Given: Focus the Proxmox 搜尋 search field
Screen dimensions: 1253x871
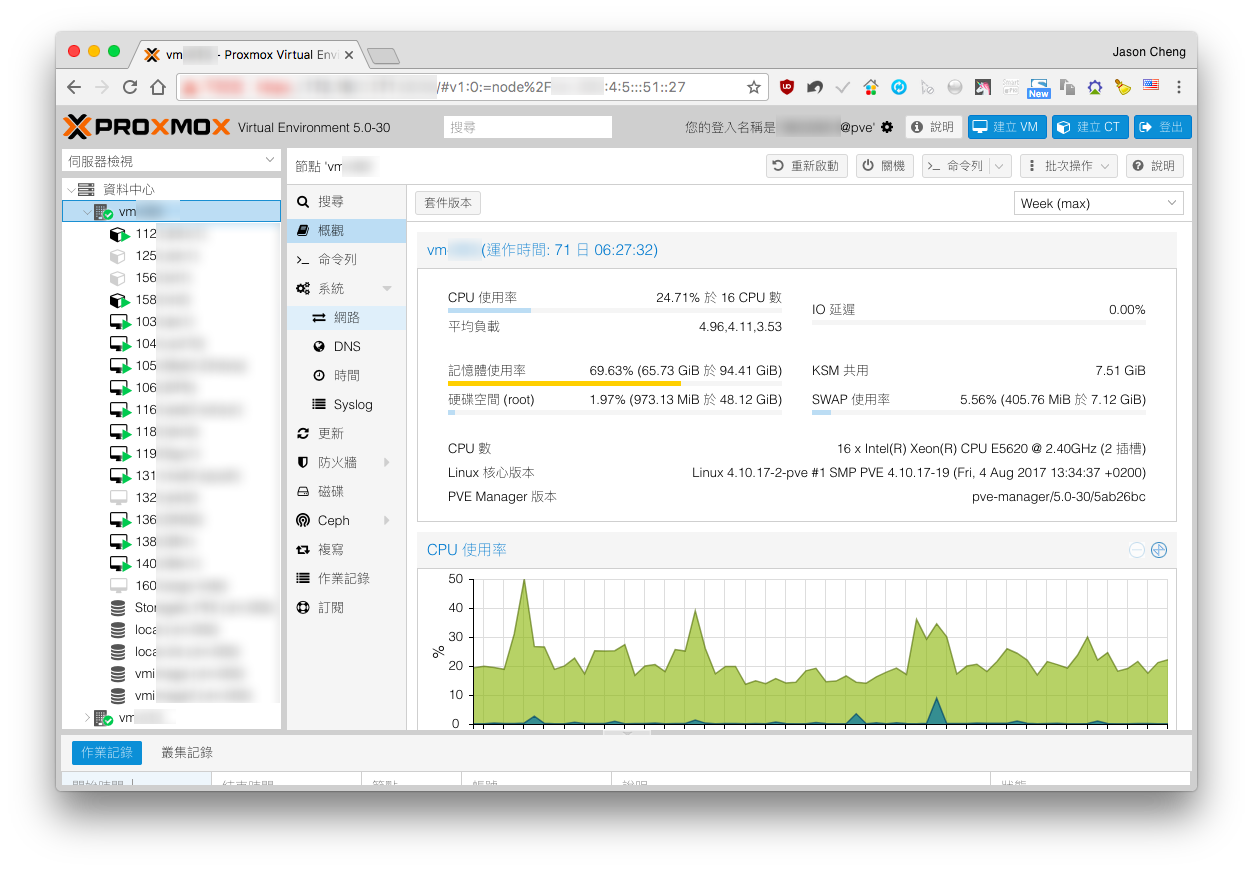Looking at the screenshot, I should tap(528, 127).
